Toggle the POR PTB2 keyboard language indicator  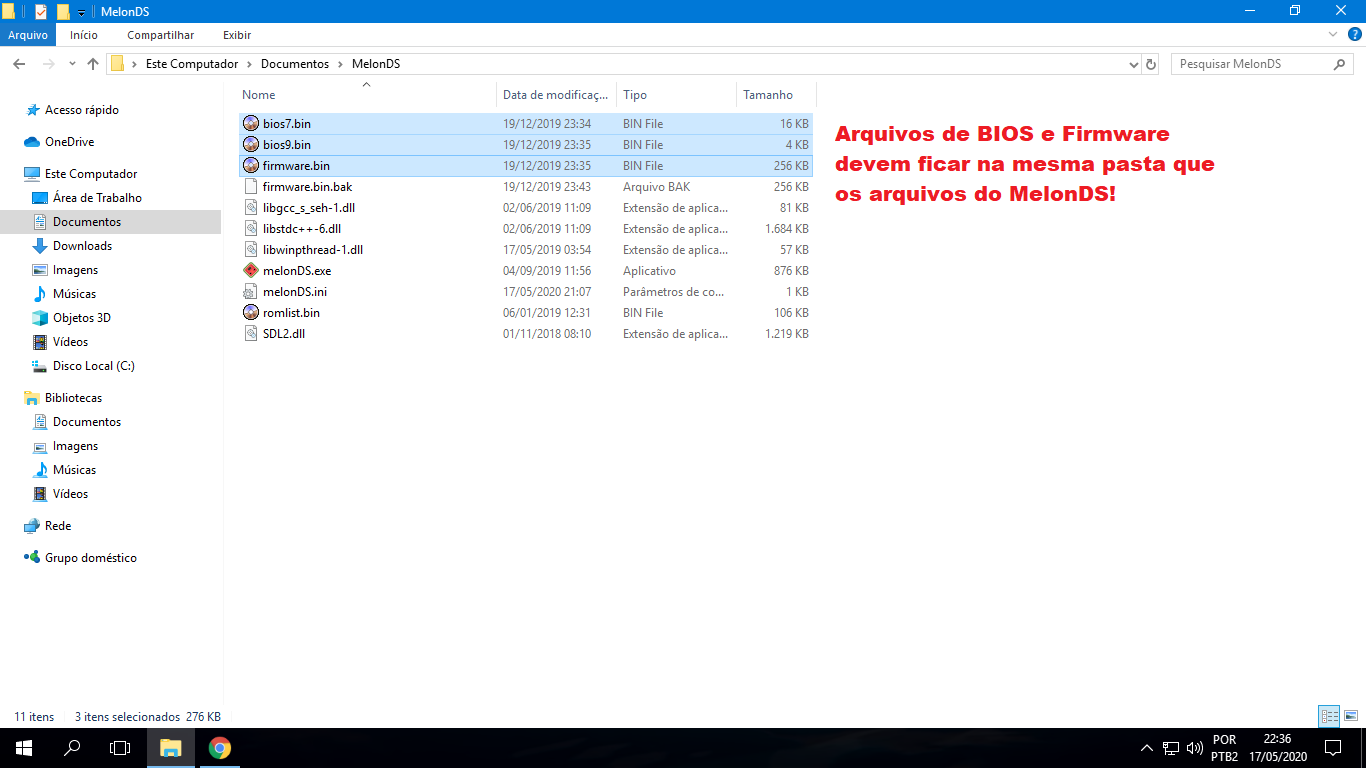pyautogui.click(x=1225, y=747)
